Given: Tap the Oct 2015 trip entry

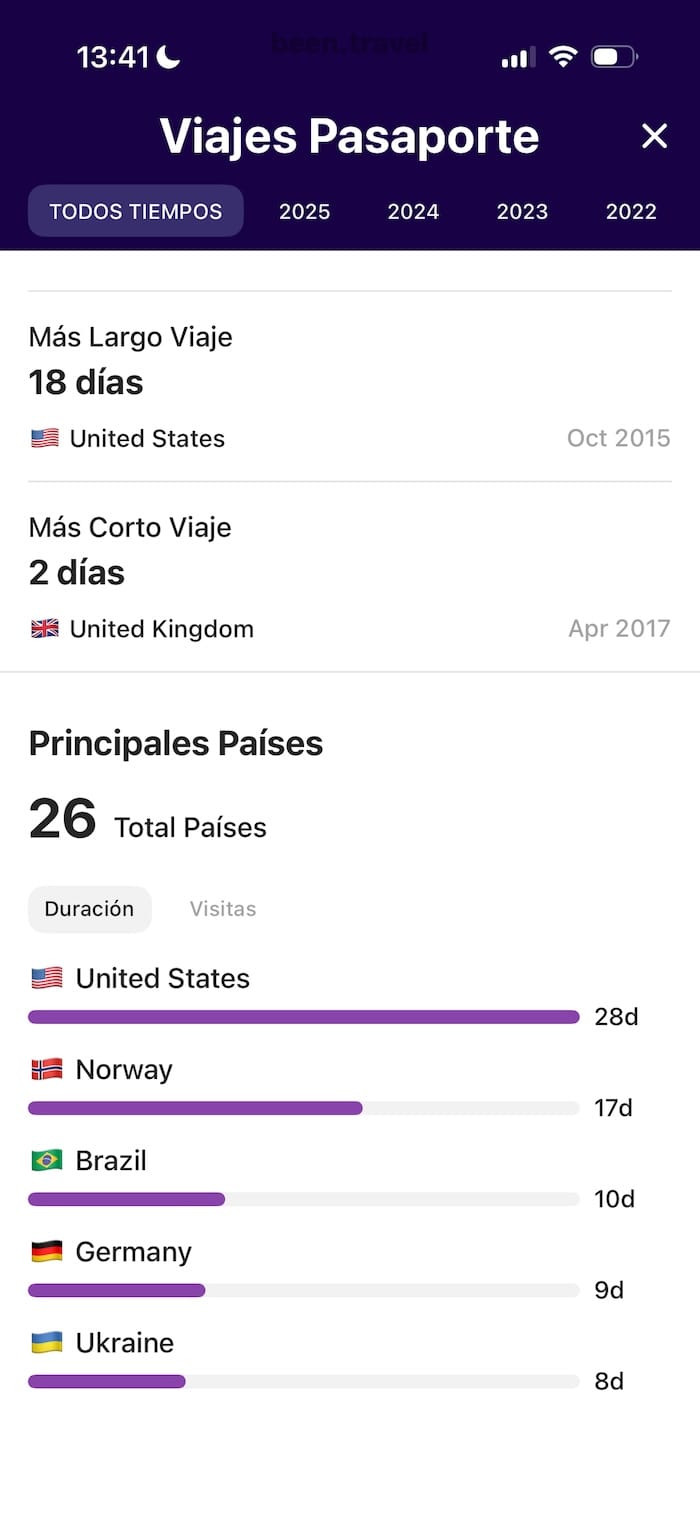Looking at the screenshot, I should coord(618,437).
